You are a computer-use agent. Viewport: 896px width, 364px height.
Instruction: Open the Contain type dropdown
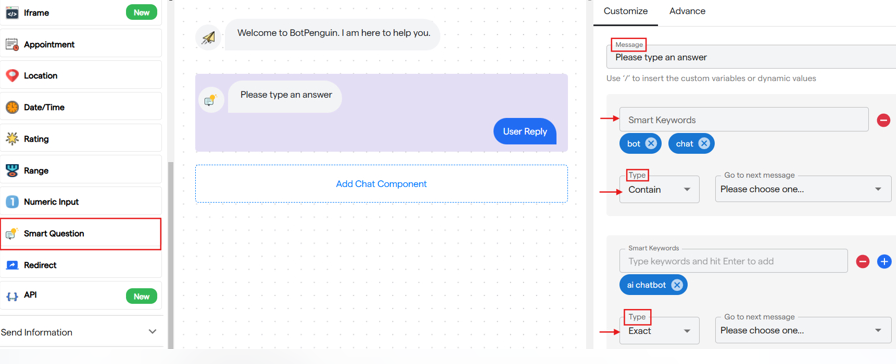[x=659, y=189]
